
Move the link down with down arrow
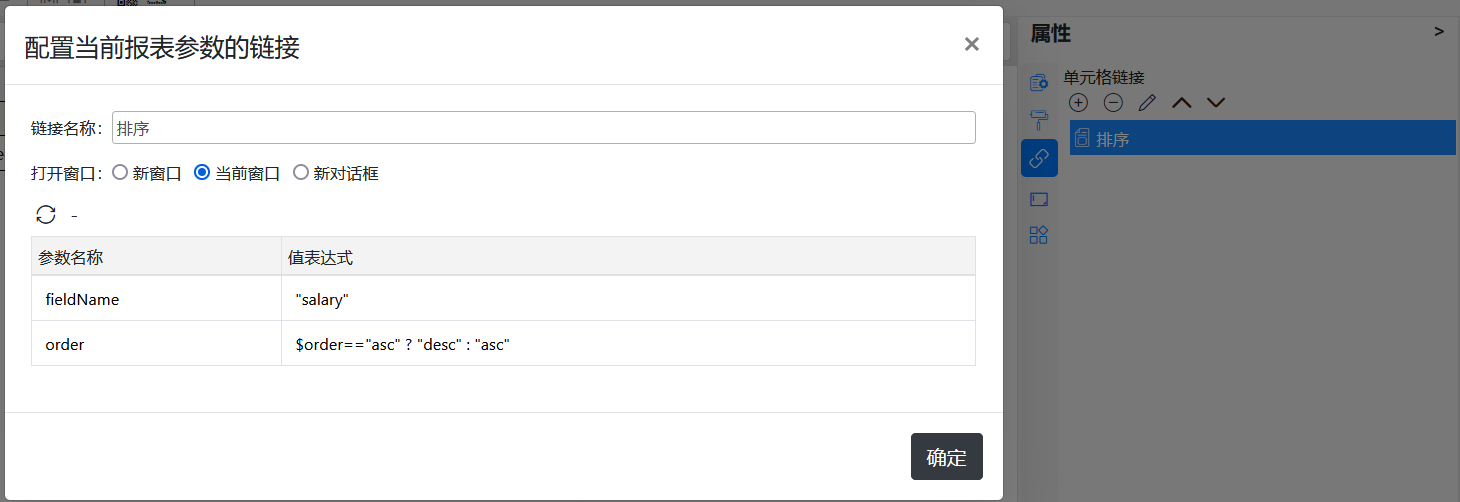click(x=1216, y=102)
